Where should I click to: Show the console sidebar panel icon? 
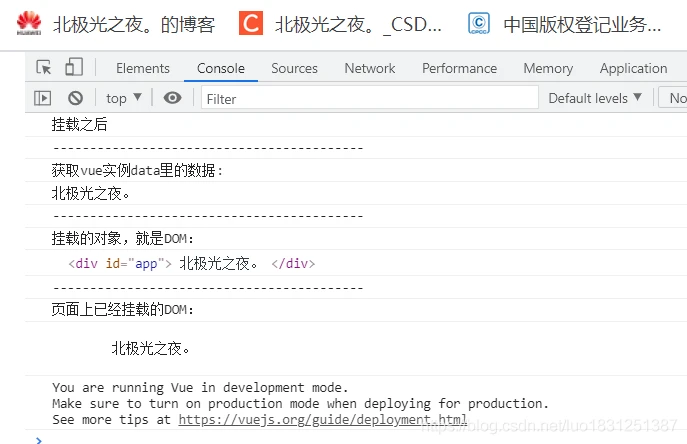coord(42,98)
